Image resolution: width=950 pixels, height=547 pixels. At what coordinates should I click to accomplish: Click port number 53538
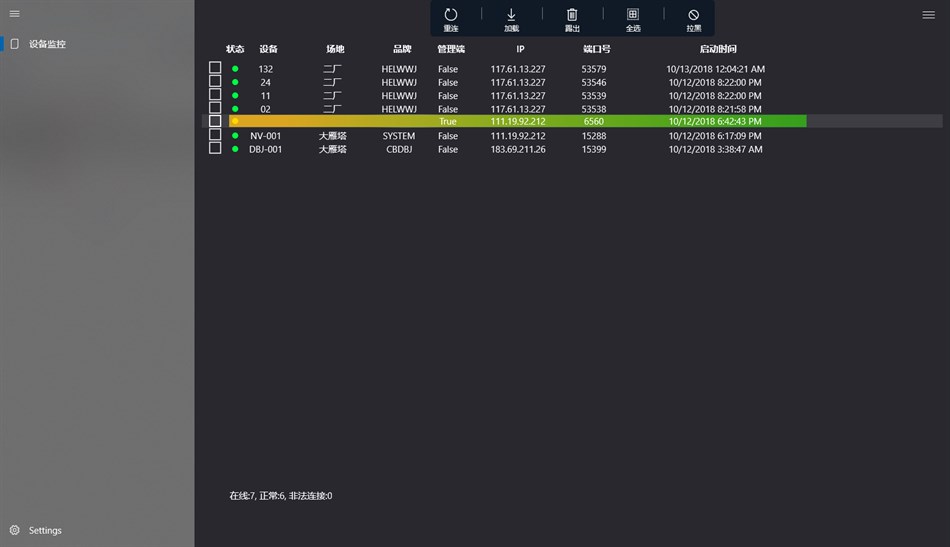point(594,109)
